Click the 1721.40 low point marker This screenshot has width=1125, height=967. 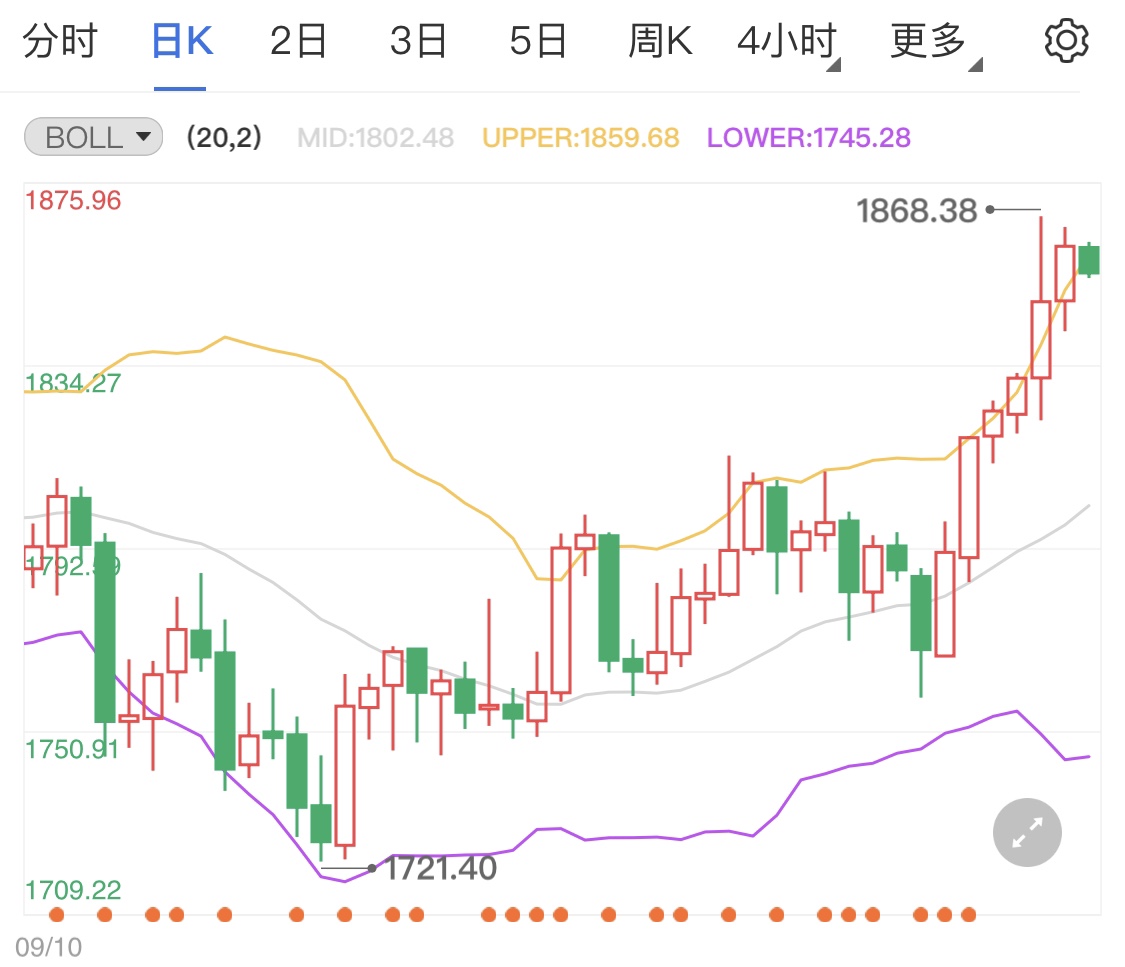coord(371,867)
